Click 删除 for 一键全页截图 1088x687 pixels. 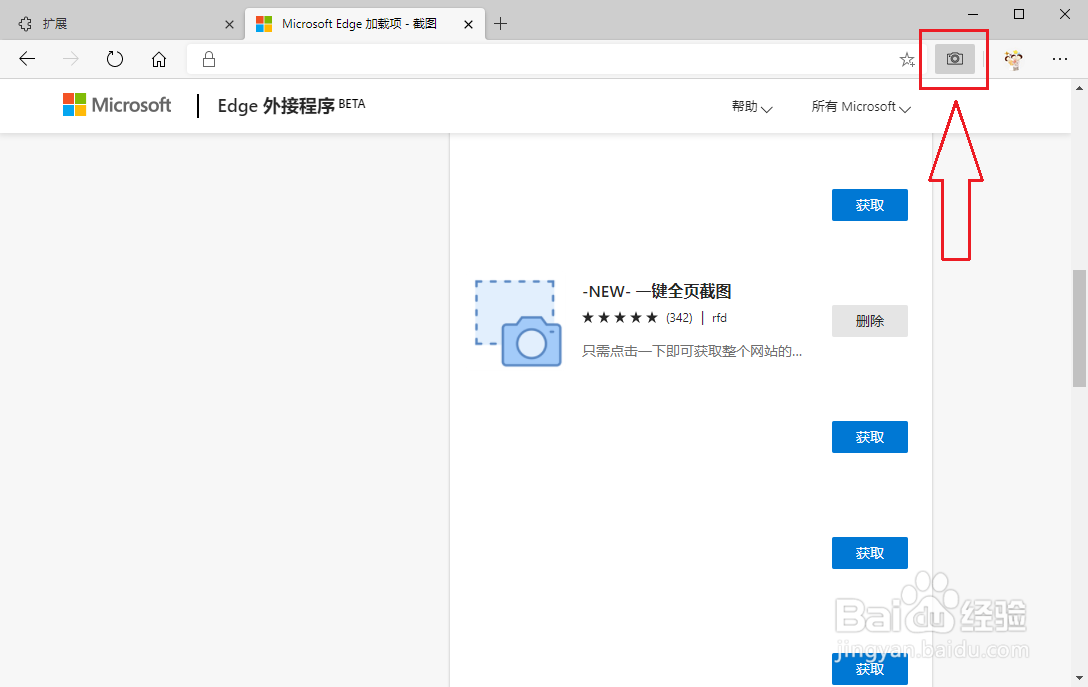click(869, 321)
